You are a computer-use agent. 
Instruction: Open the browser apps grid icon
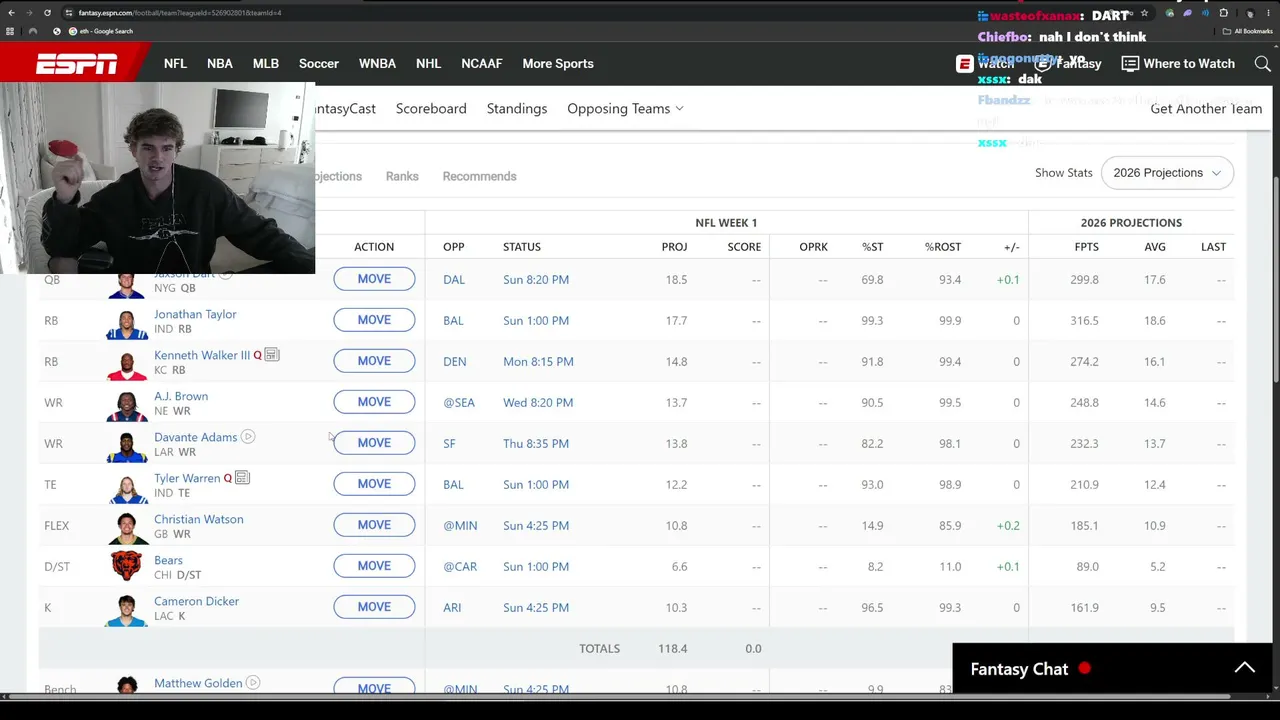[10, 31]
